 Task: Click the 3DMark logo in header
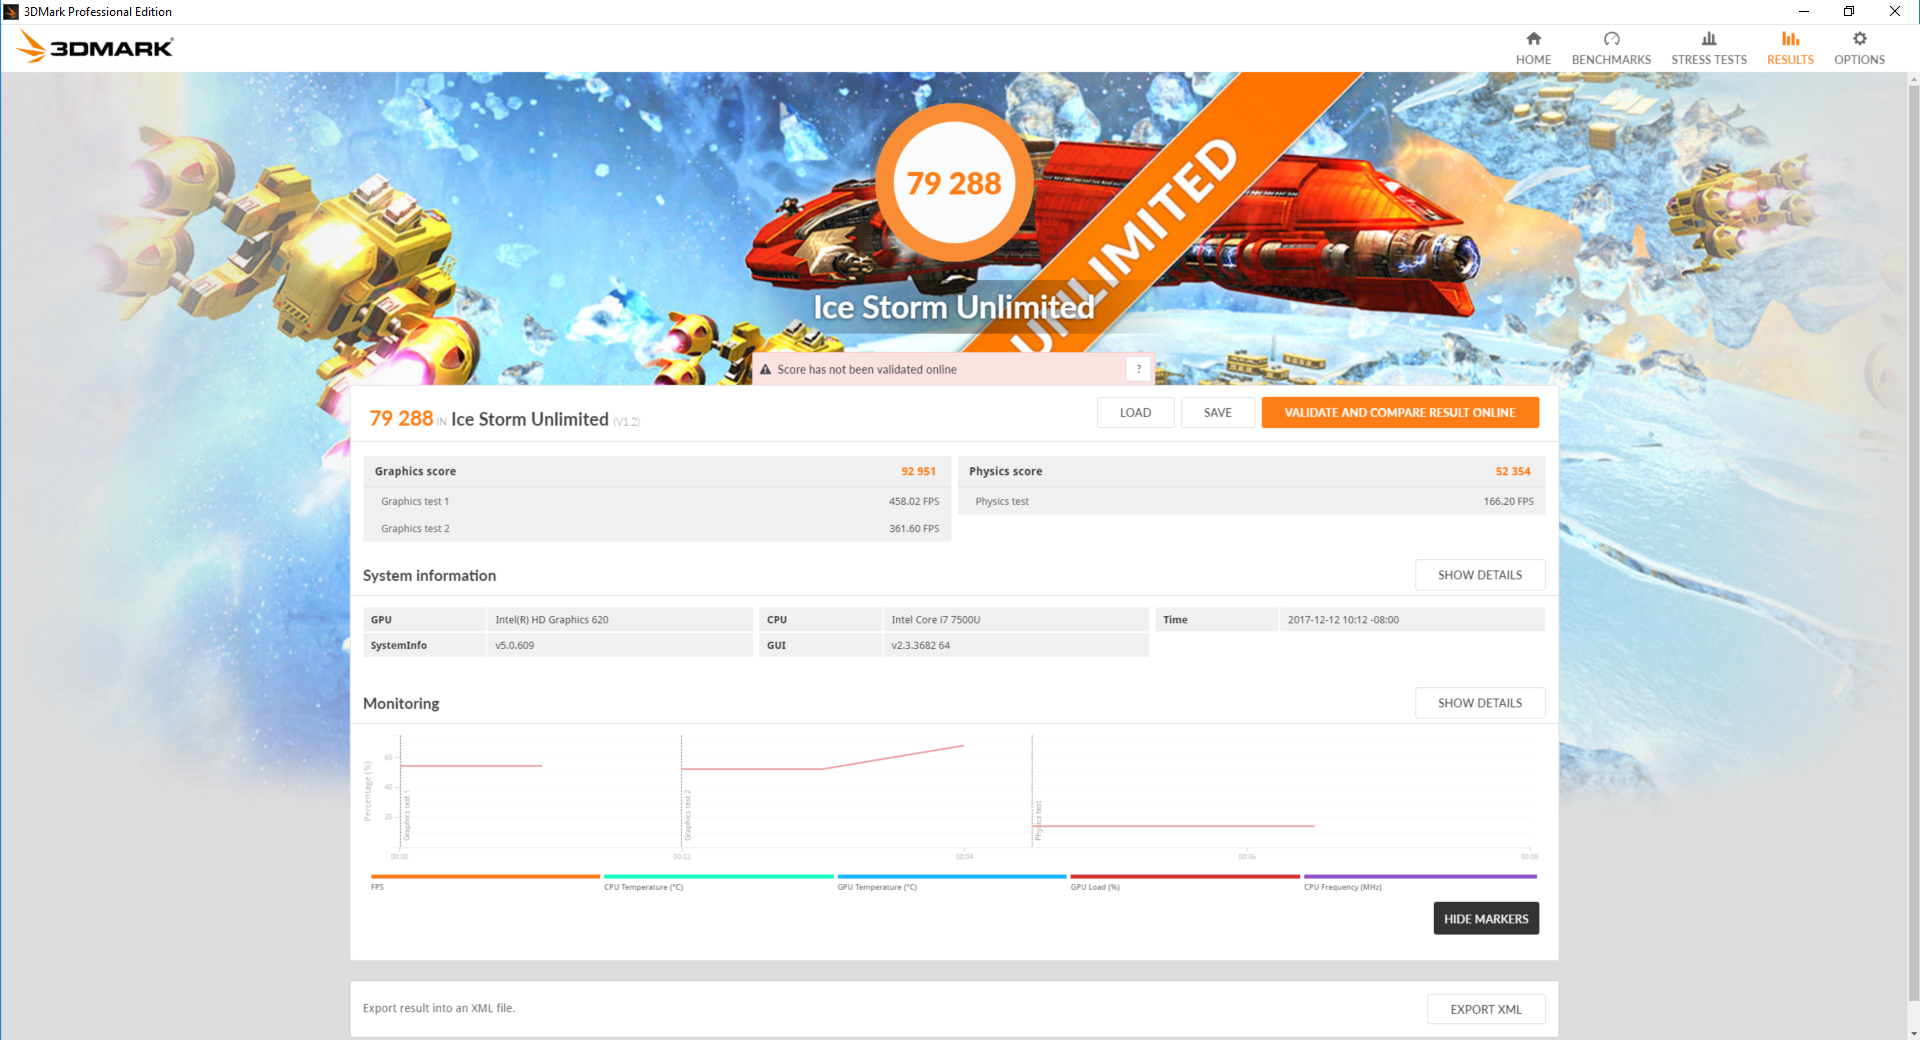point(96,47)
